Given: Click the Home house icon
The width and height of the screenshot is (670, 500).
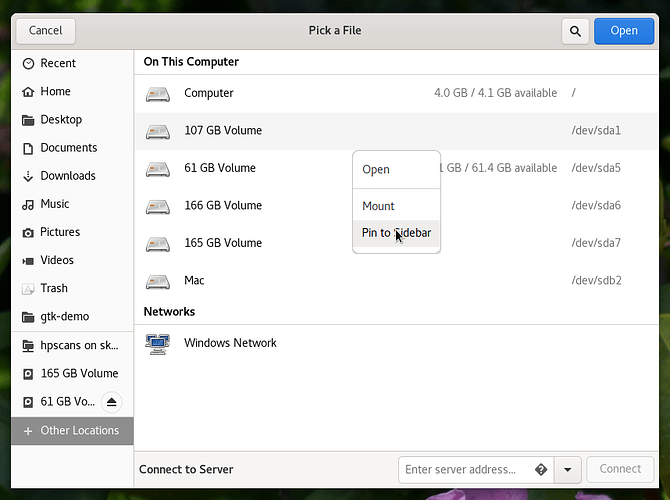Looking at the screenshot, I should [x=28, y=92].
